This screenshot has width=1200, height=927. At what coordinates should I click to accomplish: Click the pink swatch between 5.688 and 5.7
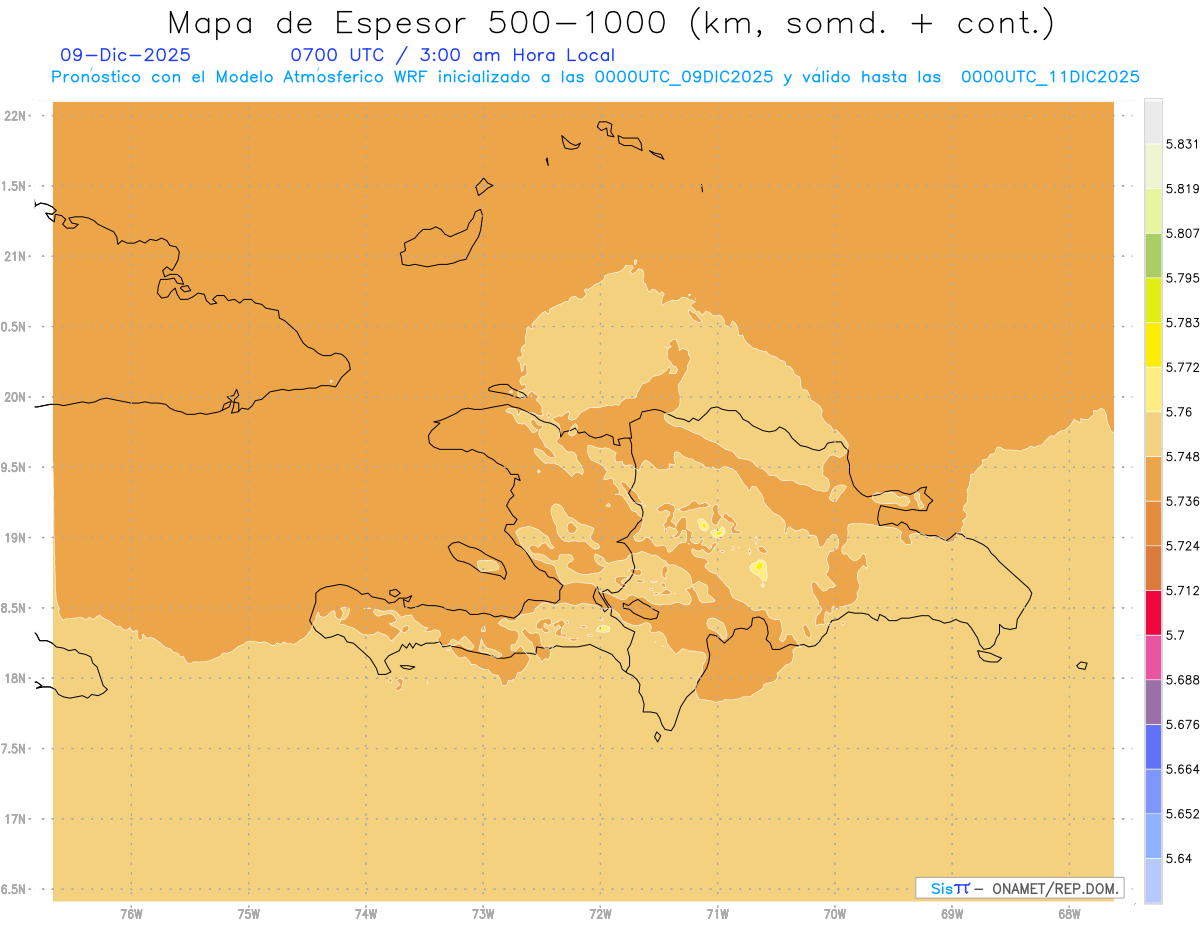pos(1153,657)
